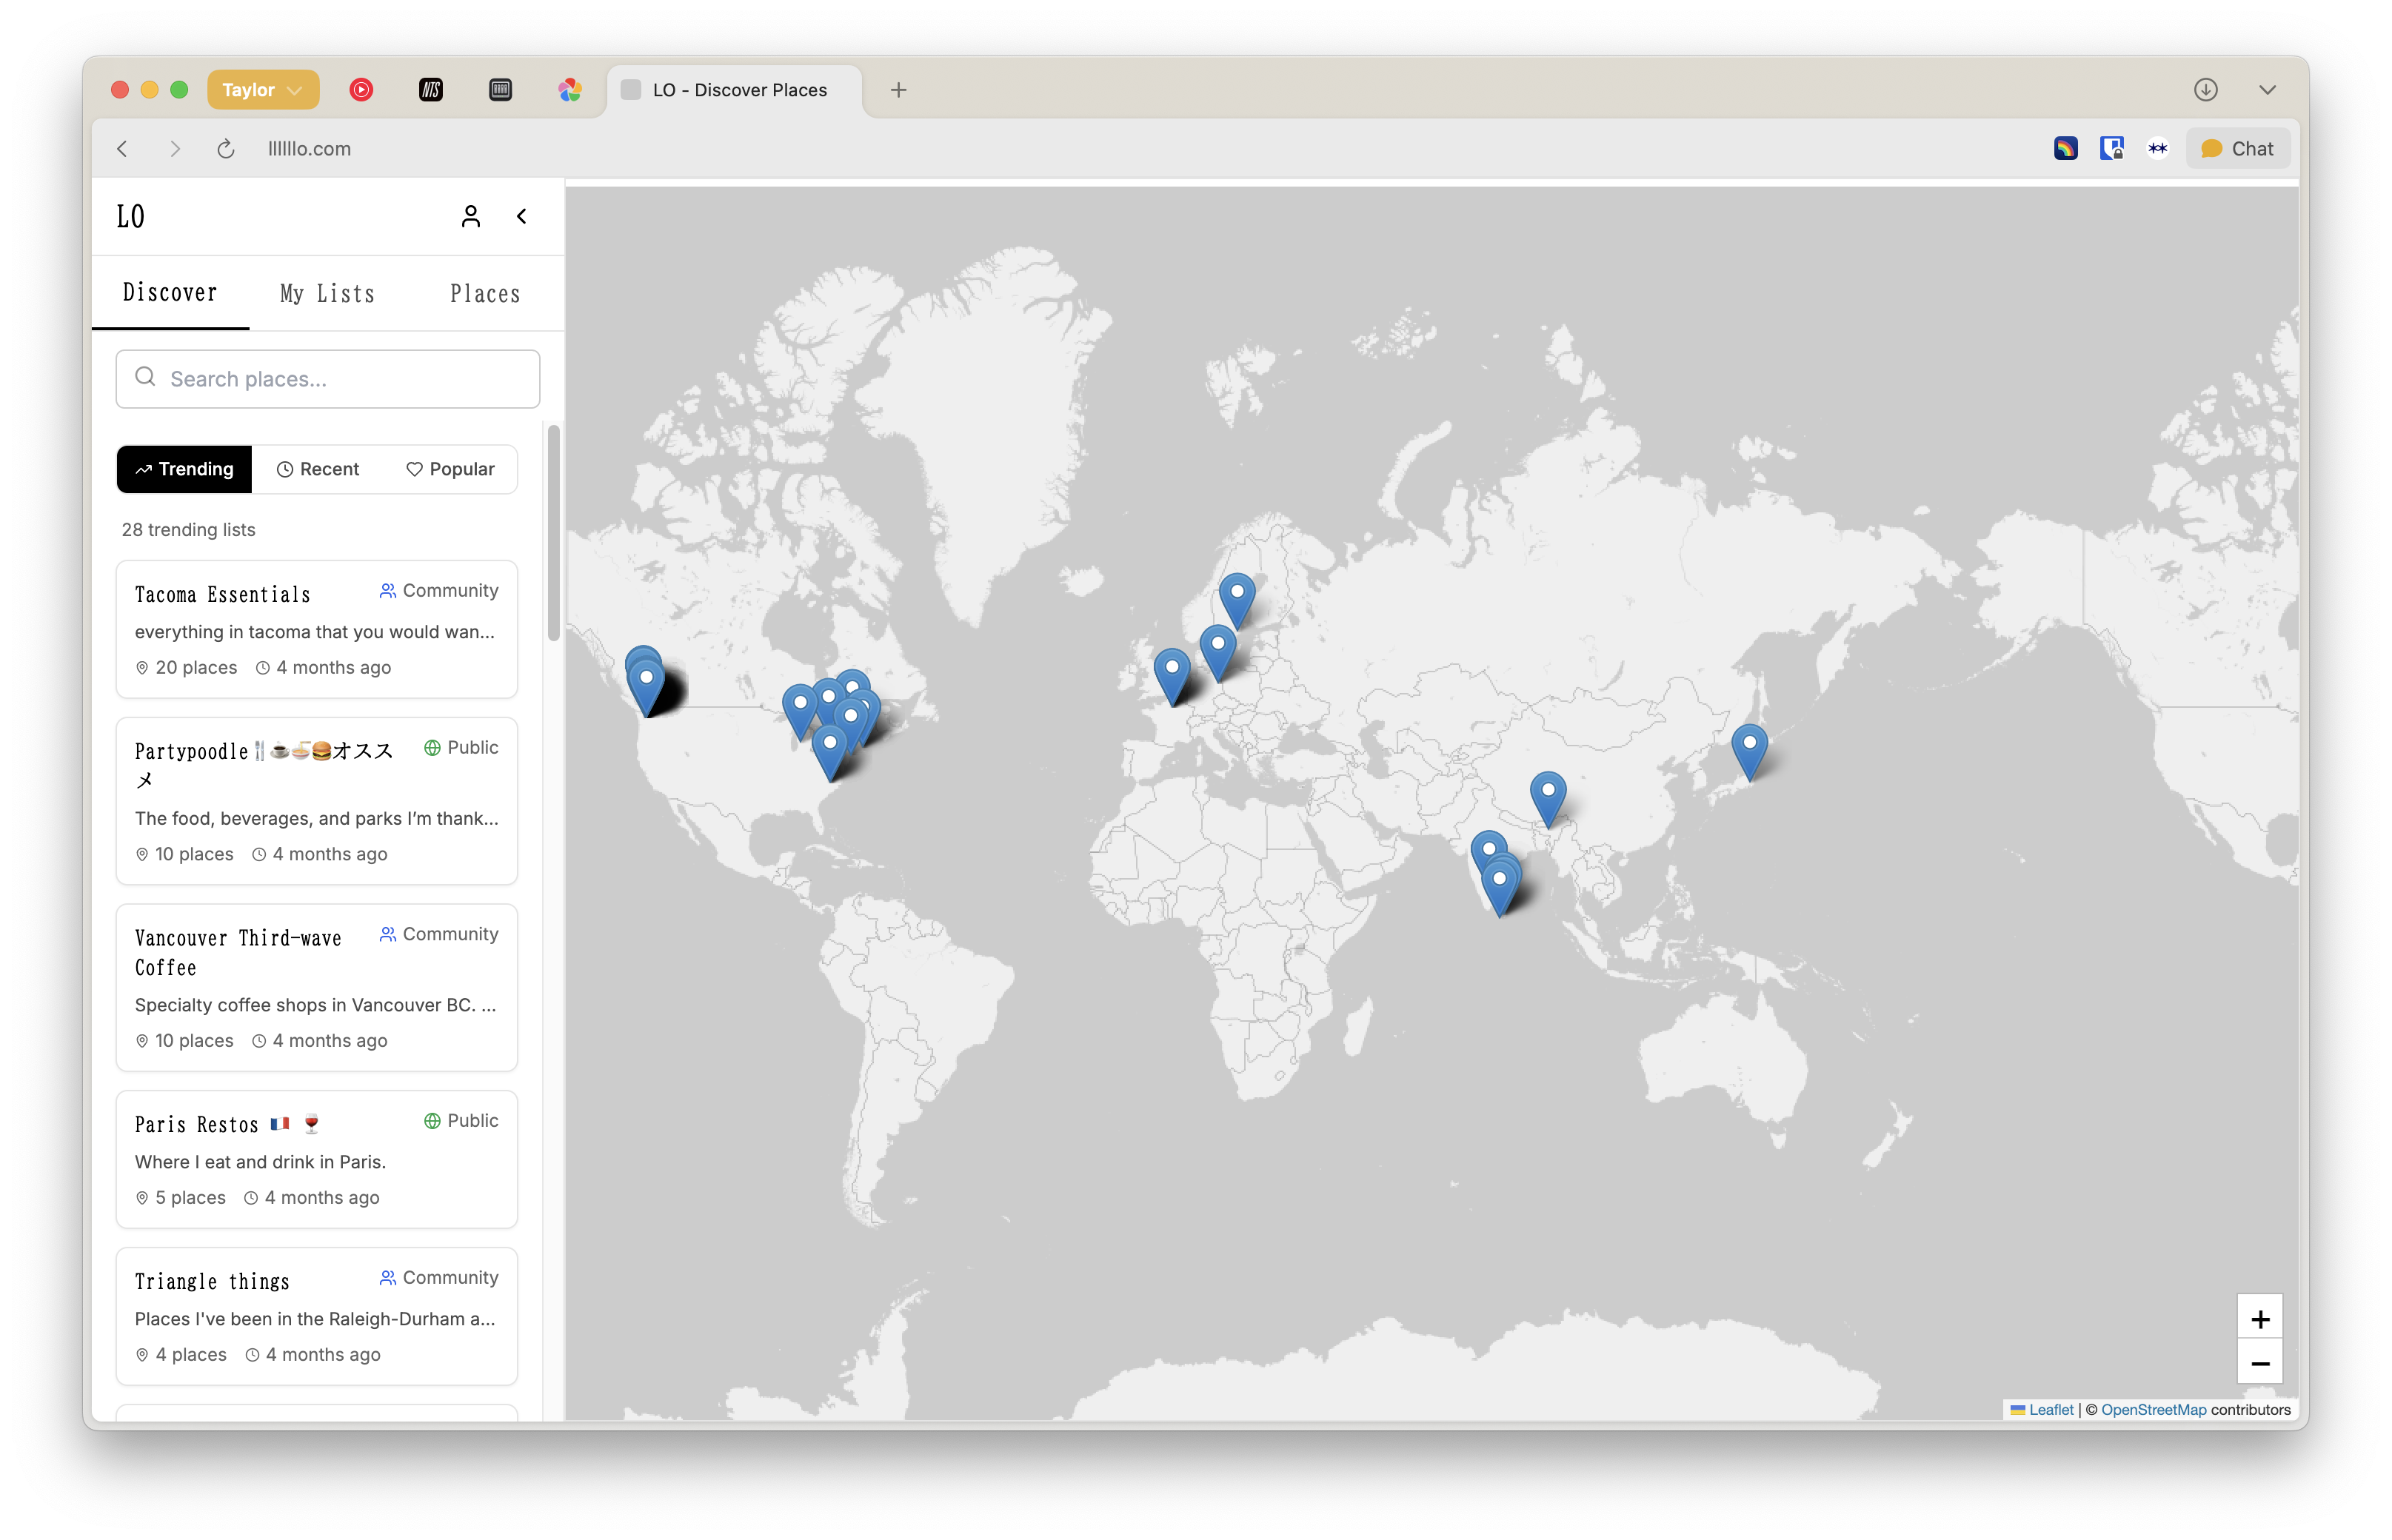Select the Trending filter toggle
This screenshot has height=1540, width=2392.
click(185, 469)
